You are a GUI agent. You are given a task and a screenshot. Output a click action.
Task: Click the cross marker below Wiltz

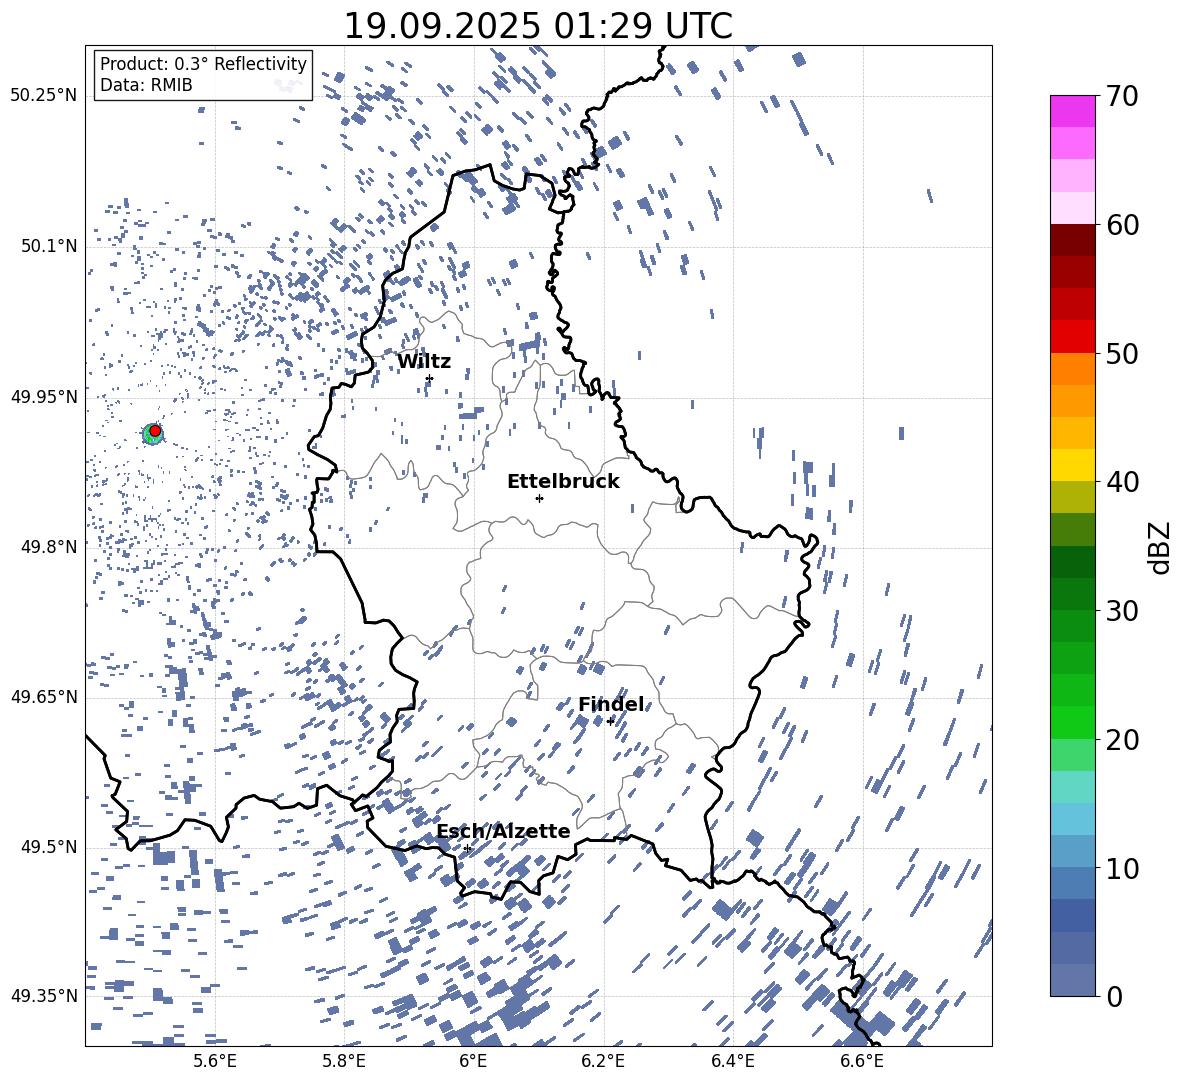click(x=430, y=378)
